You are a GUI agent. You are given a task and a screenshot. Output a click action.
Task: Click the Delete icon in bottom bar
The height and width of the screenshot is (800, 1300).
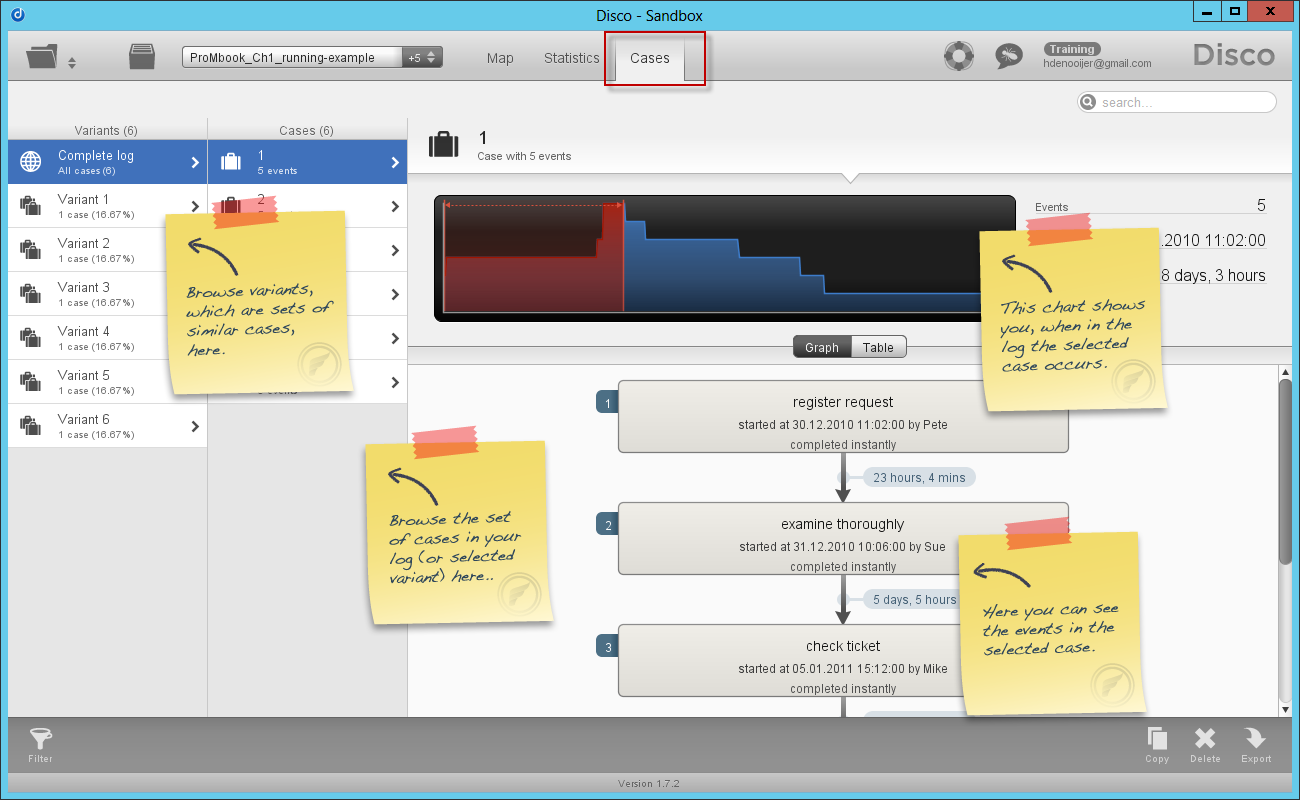tap(1205, 740)
